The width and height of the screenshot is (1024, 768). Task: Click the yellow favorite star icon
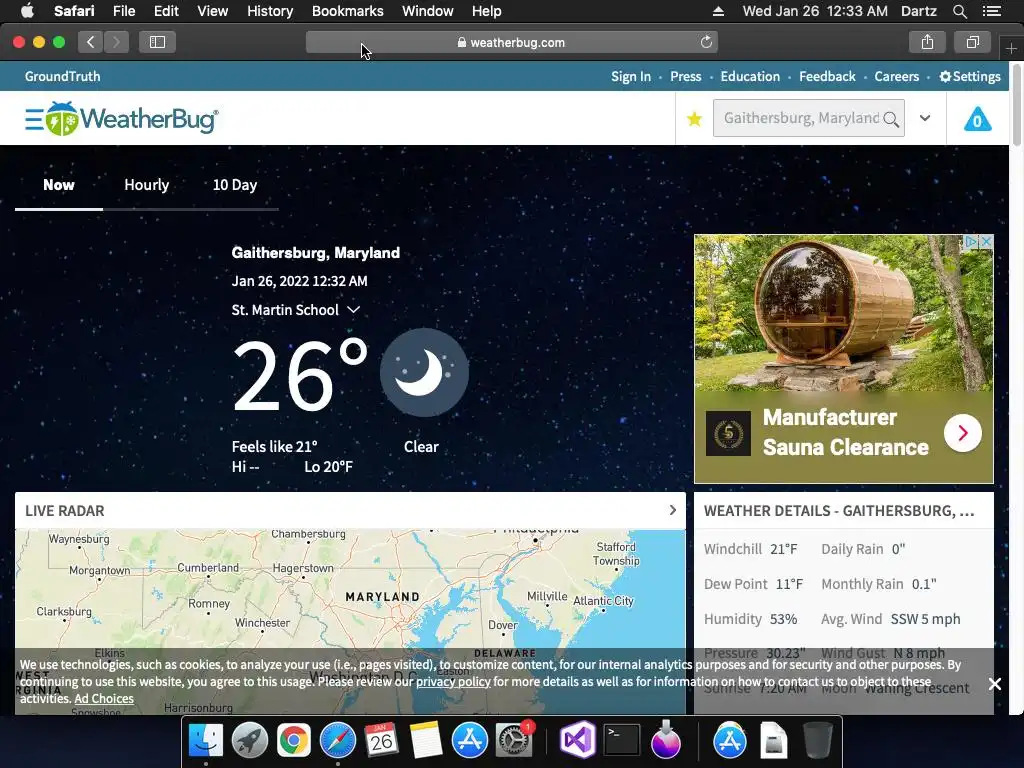[694, 119]
